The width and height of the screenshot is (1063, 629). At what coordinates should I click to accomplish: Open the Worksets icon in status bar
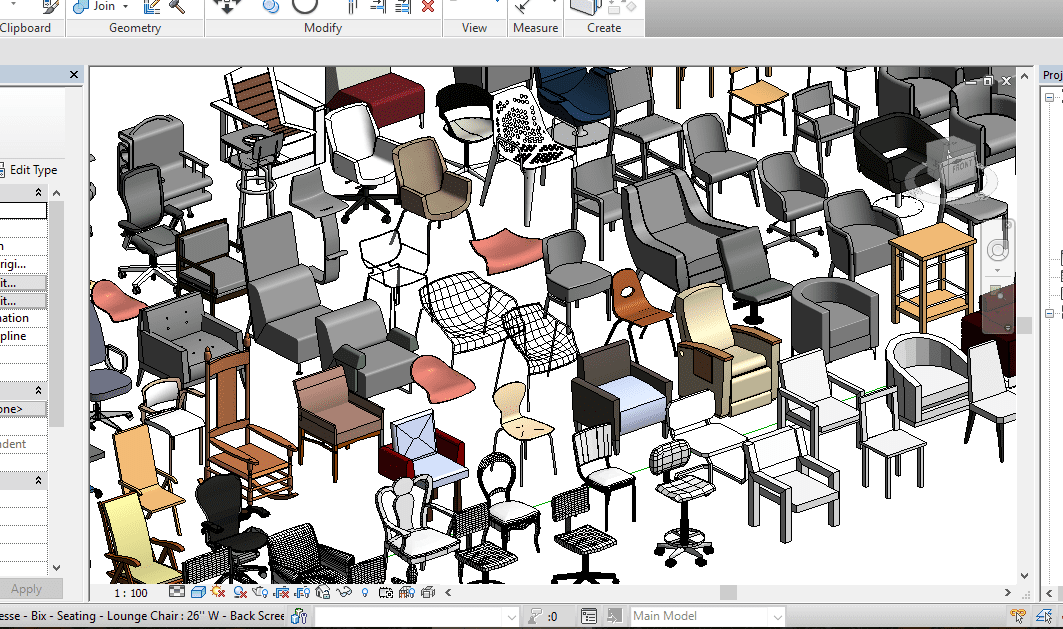coord(298,616)
